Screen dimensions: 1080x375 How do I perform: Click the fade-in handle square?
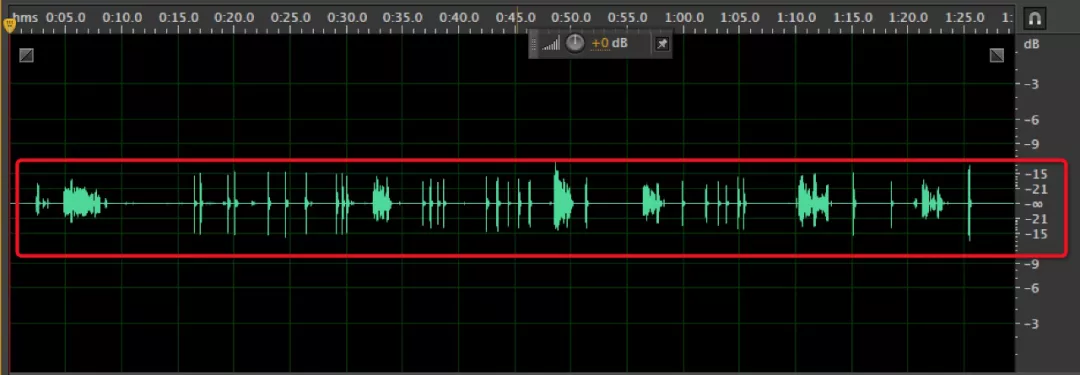point(26,55)
